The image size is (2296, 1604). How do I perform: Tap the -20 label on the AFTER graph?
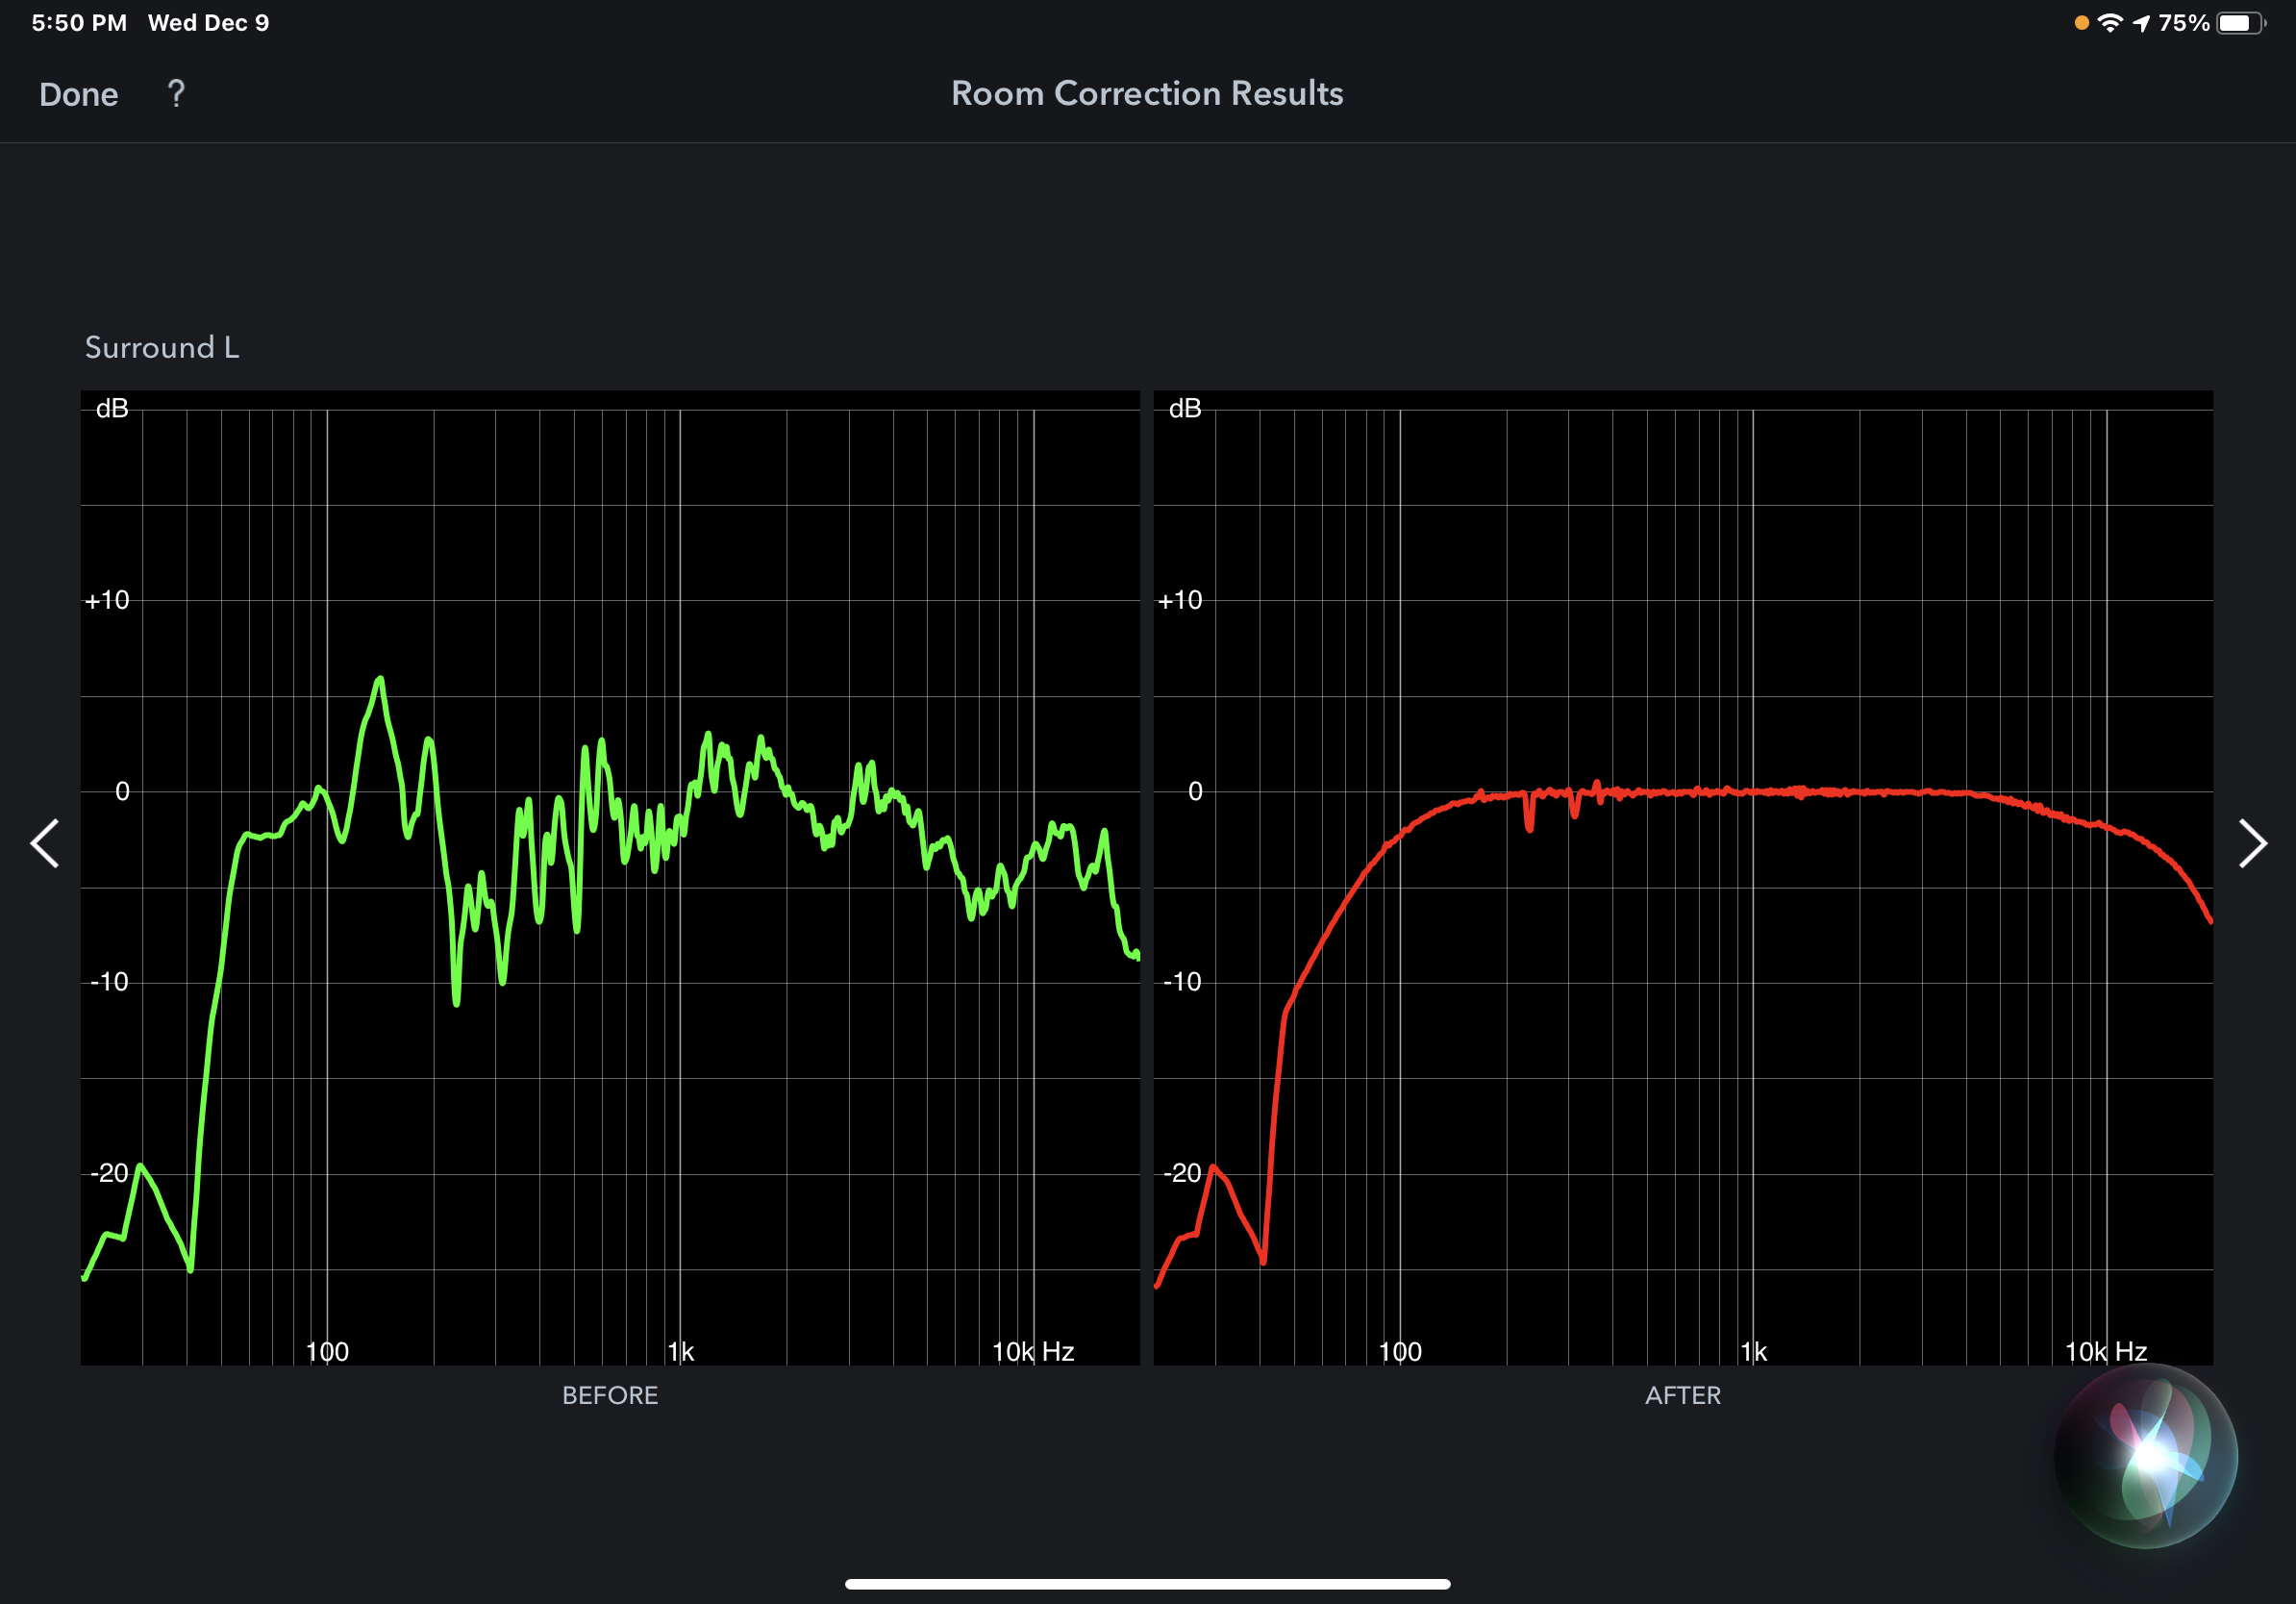pyautogui.click(x=1182, y=1173)
